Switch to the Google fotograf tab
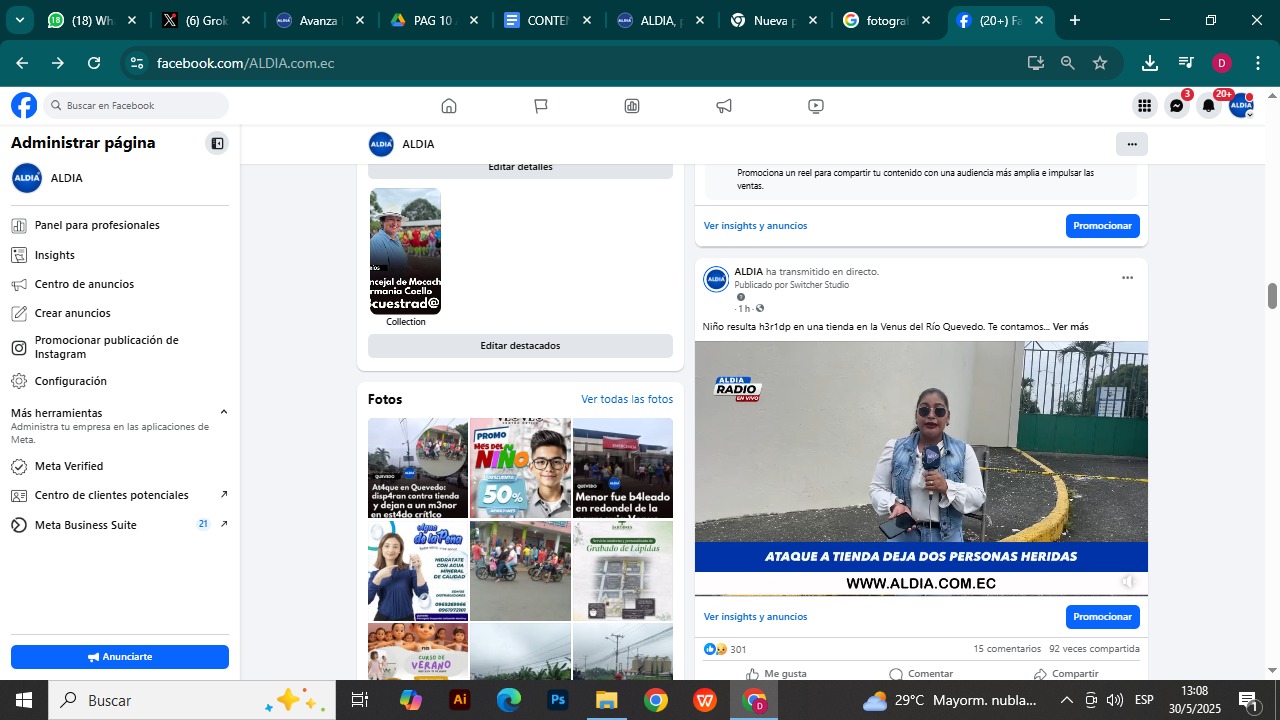 (889, 20)
